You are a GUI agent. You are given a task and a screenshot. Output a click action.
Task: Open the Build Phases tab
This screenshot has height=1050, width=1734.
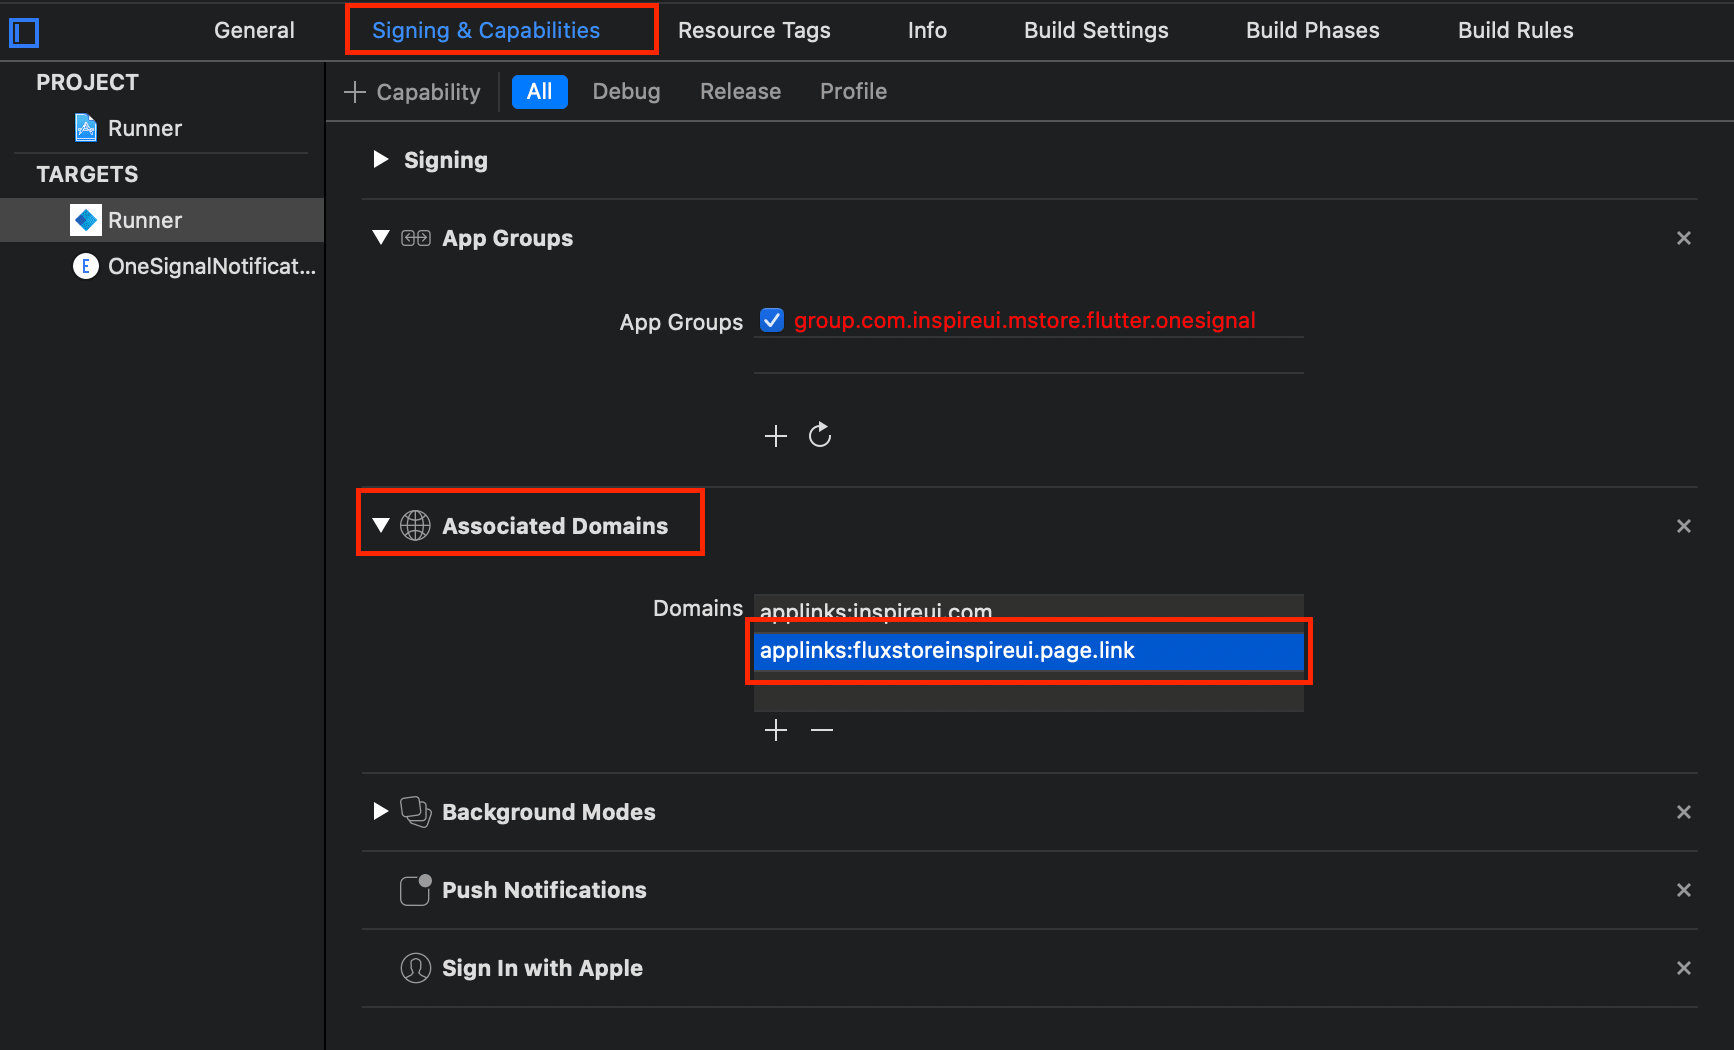click(x=1312, y=30)
